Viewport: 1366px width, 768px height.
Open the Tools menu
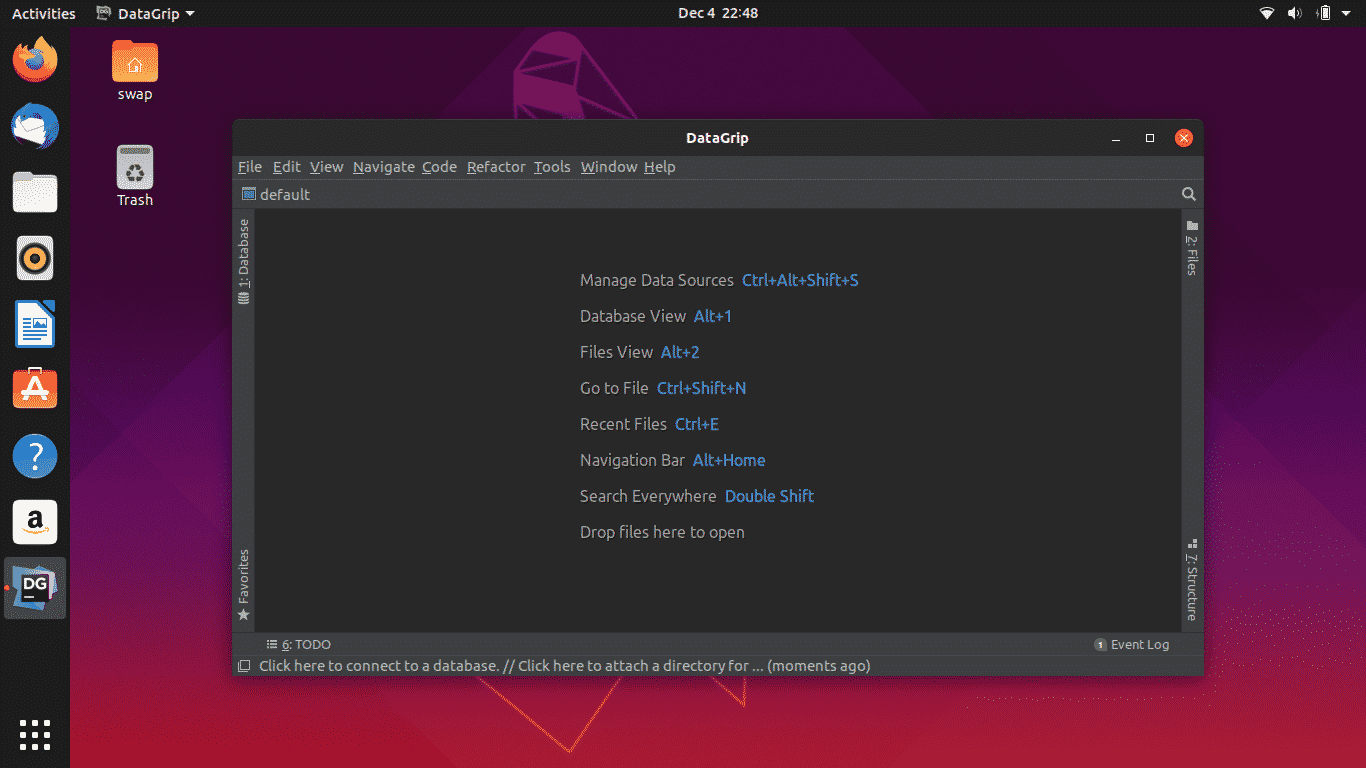(x=551, y=167)
